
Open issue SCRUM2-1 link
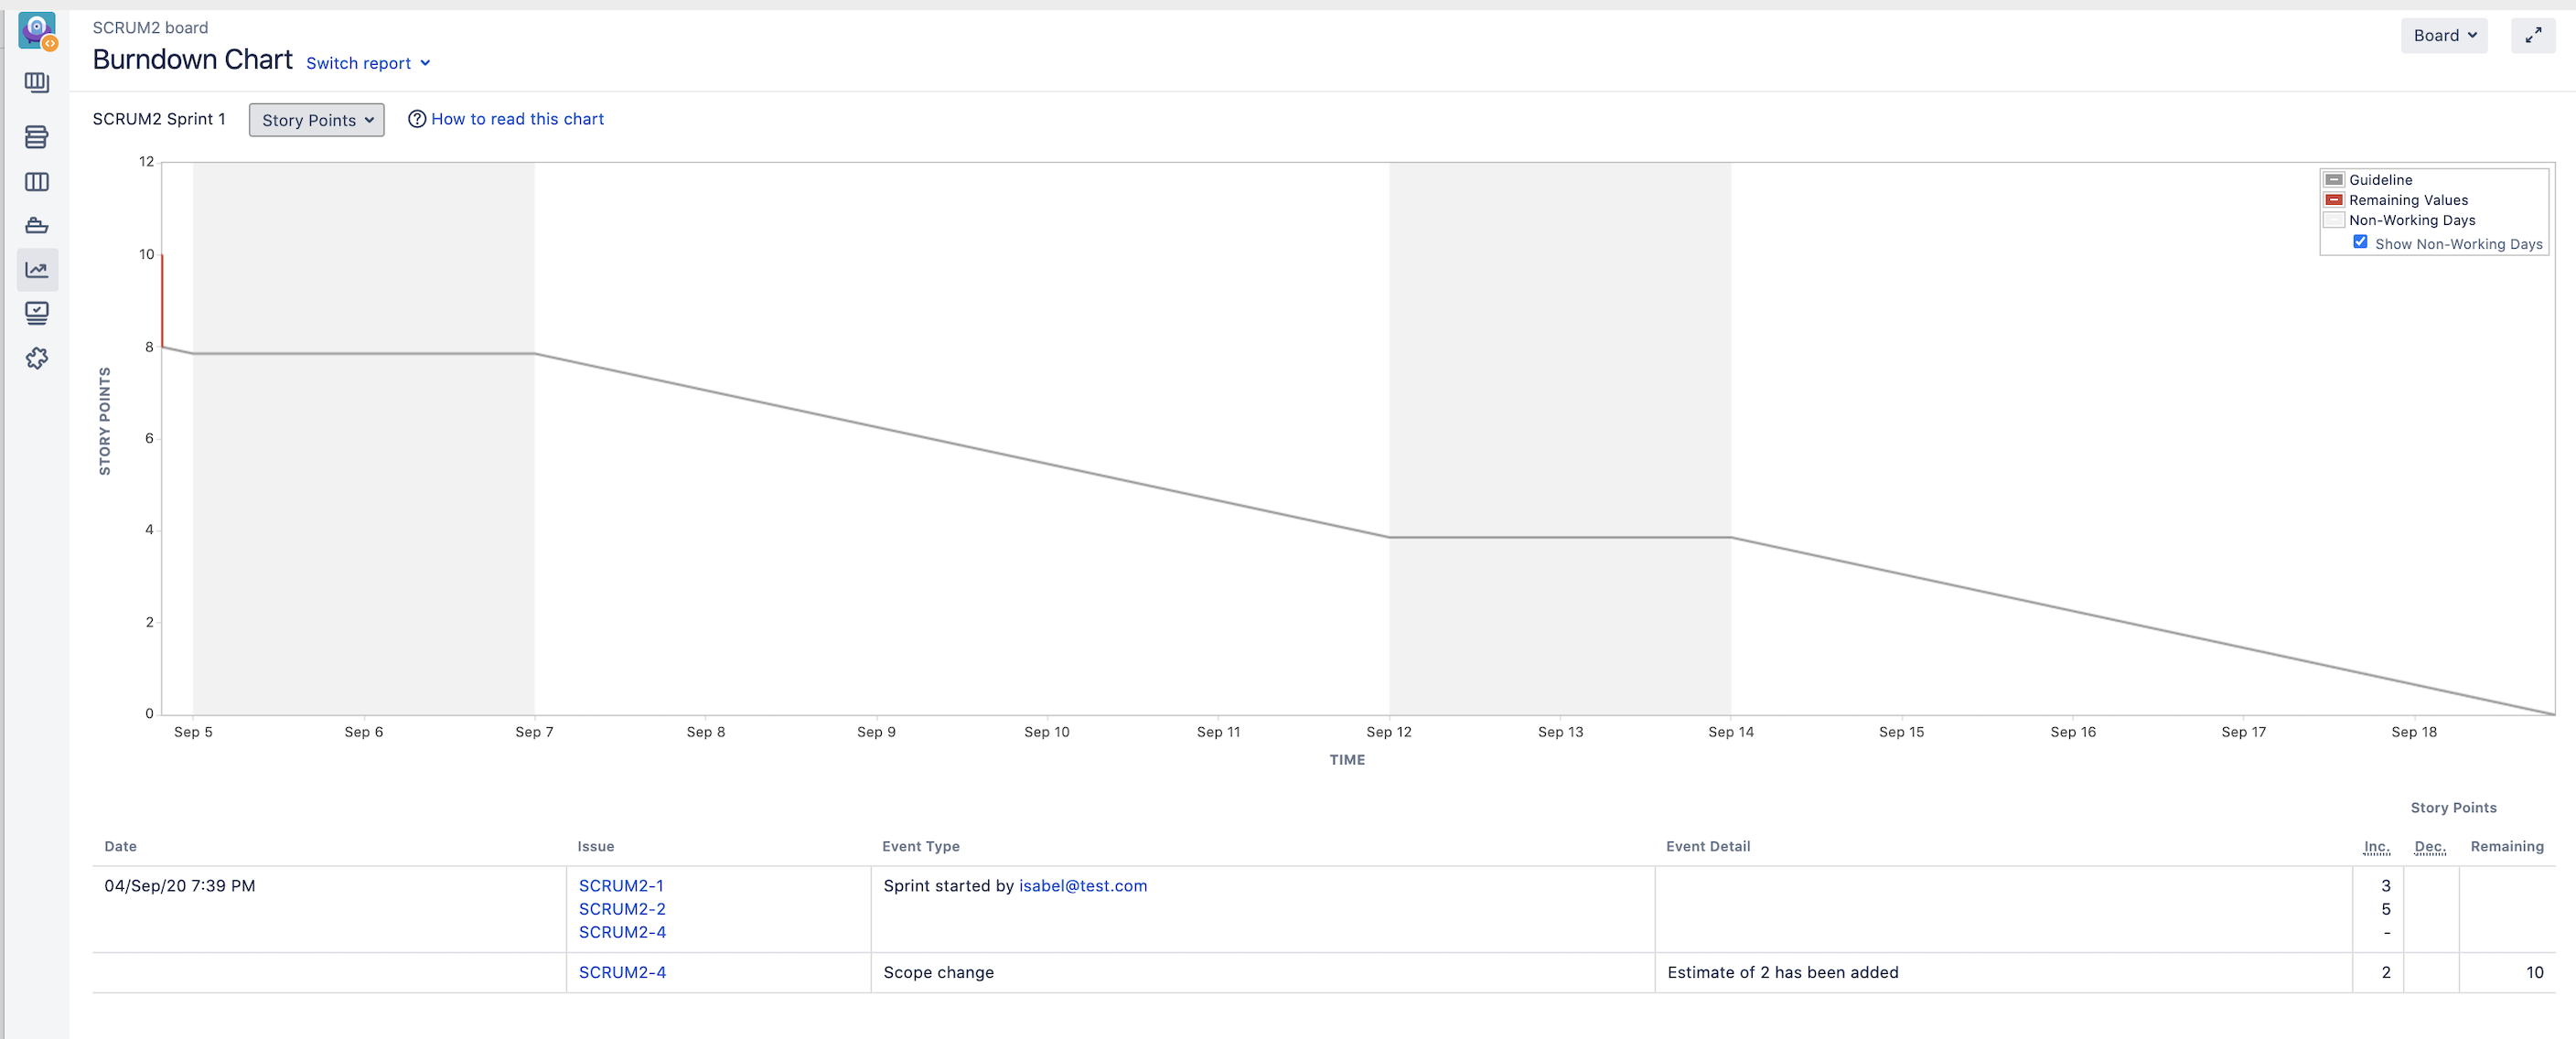(621, 886)
